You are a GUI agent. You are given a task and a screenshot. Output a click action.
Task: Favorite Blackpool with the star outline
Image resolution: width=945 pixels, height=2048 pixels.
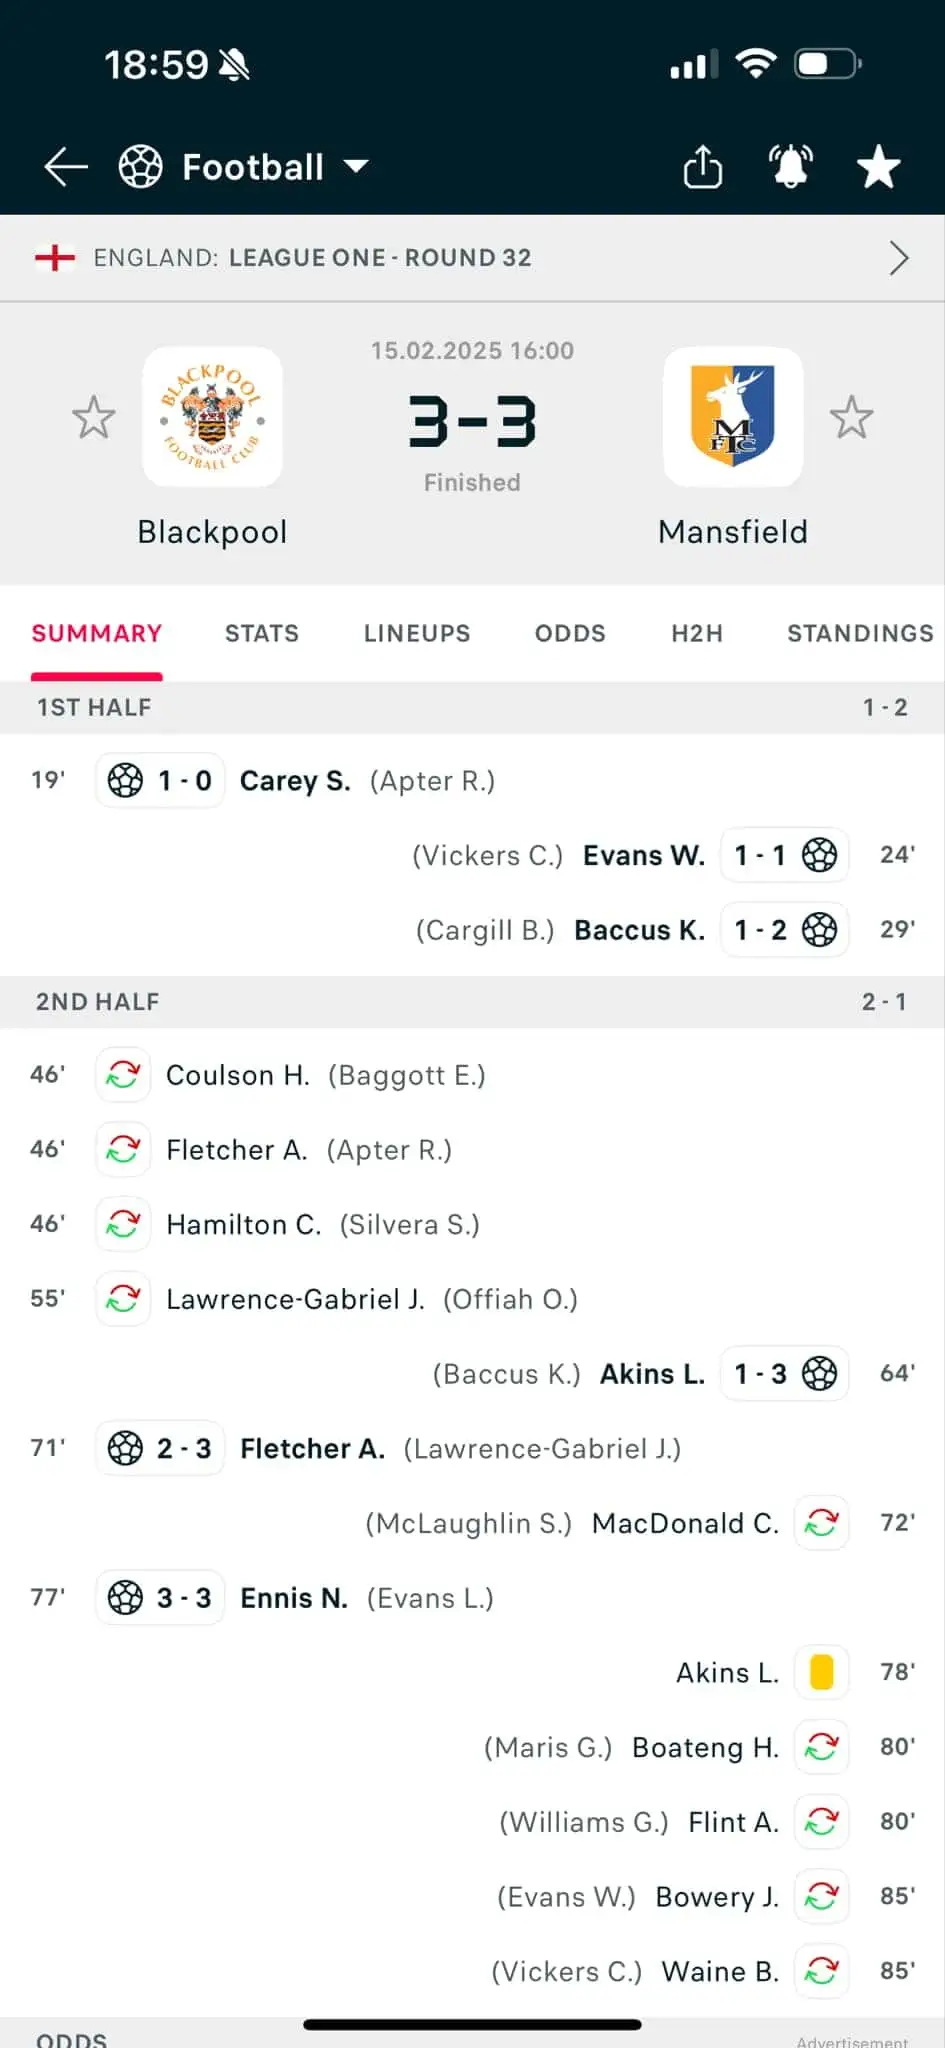[94, 417]
